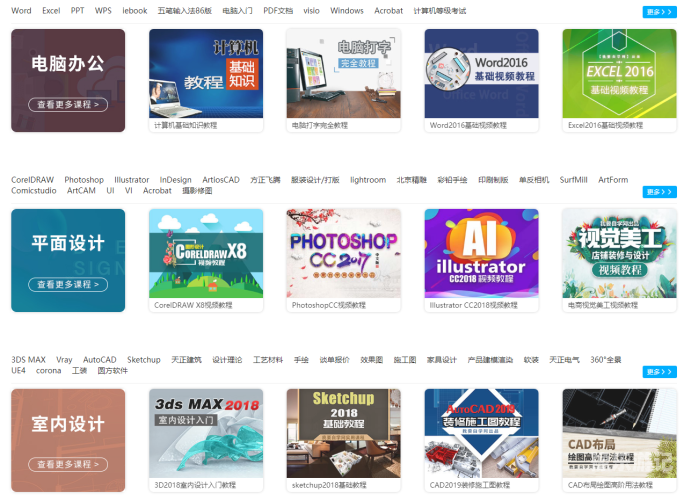Open the 室内设计 category card
Viewport: 684px width, 500px height.
(68, 441)
